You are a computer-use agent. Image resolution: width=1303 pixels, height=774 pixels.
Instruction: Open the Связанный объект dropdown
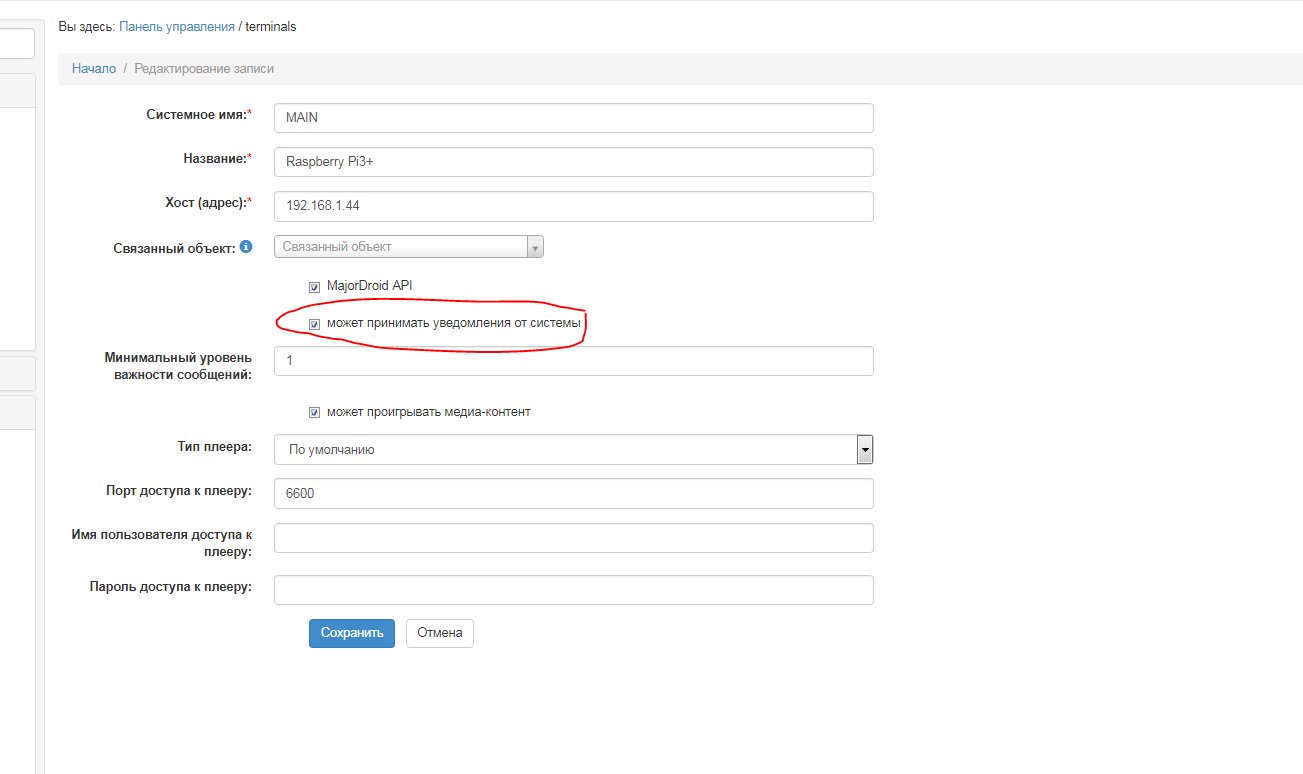pyautogui.click(x=408, y=247)
